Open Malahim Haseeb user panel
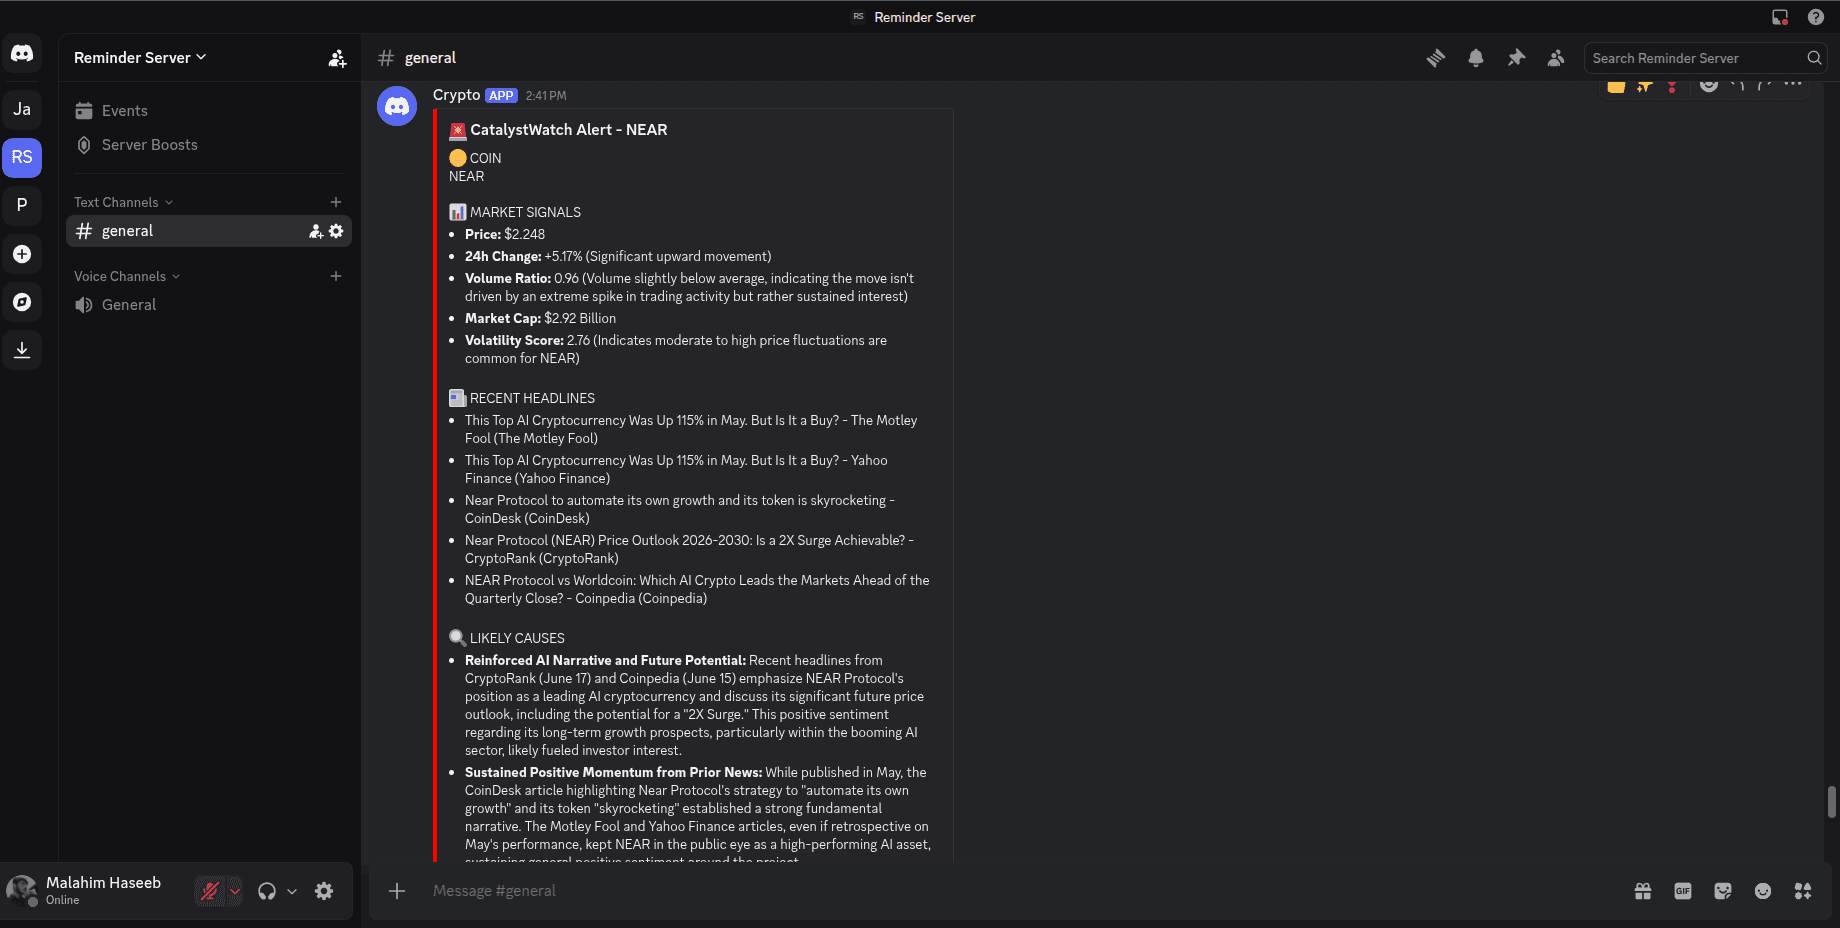Viewport: 1840px width, 928px height. pyautogui.click(x=98, y=891)
